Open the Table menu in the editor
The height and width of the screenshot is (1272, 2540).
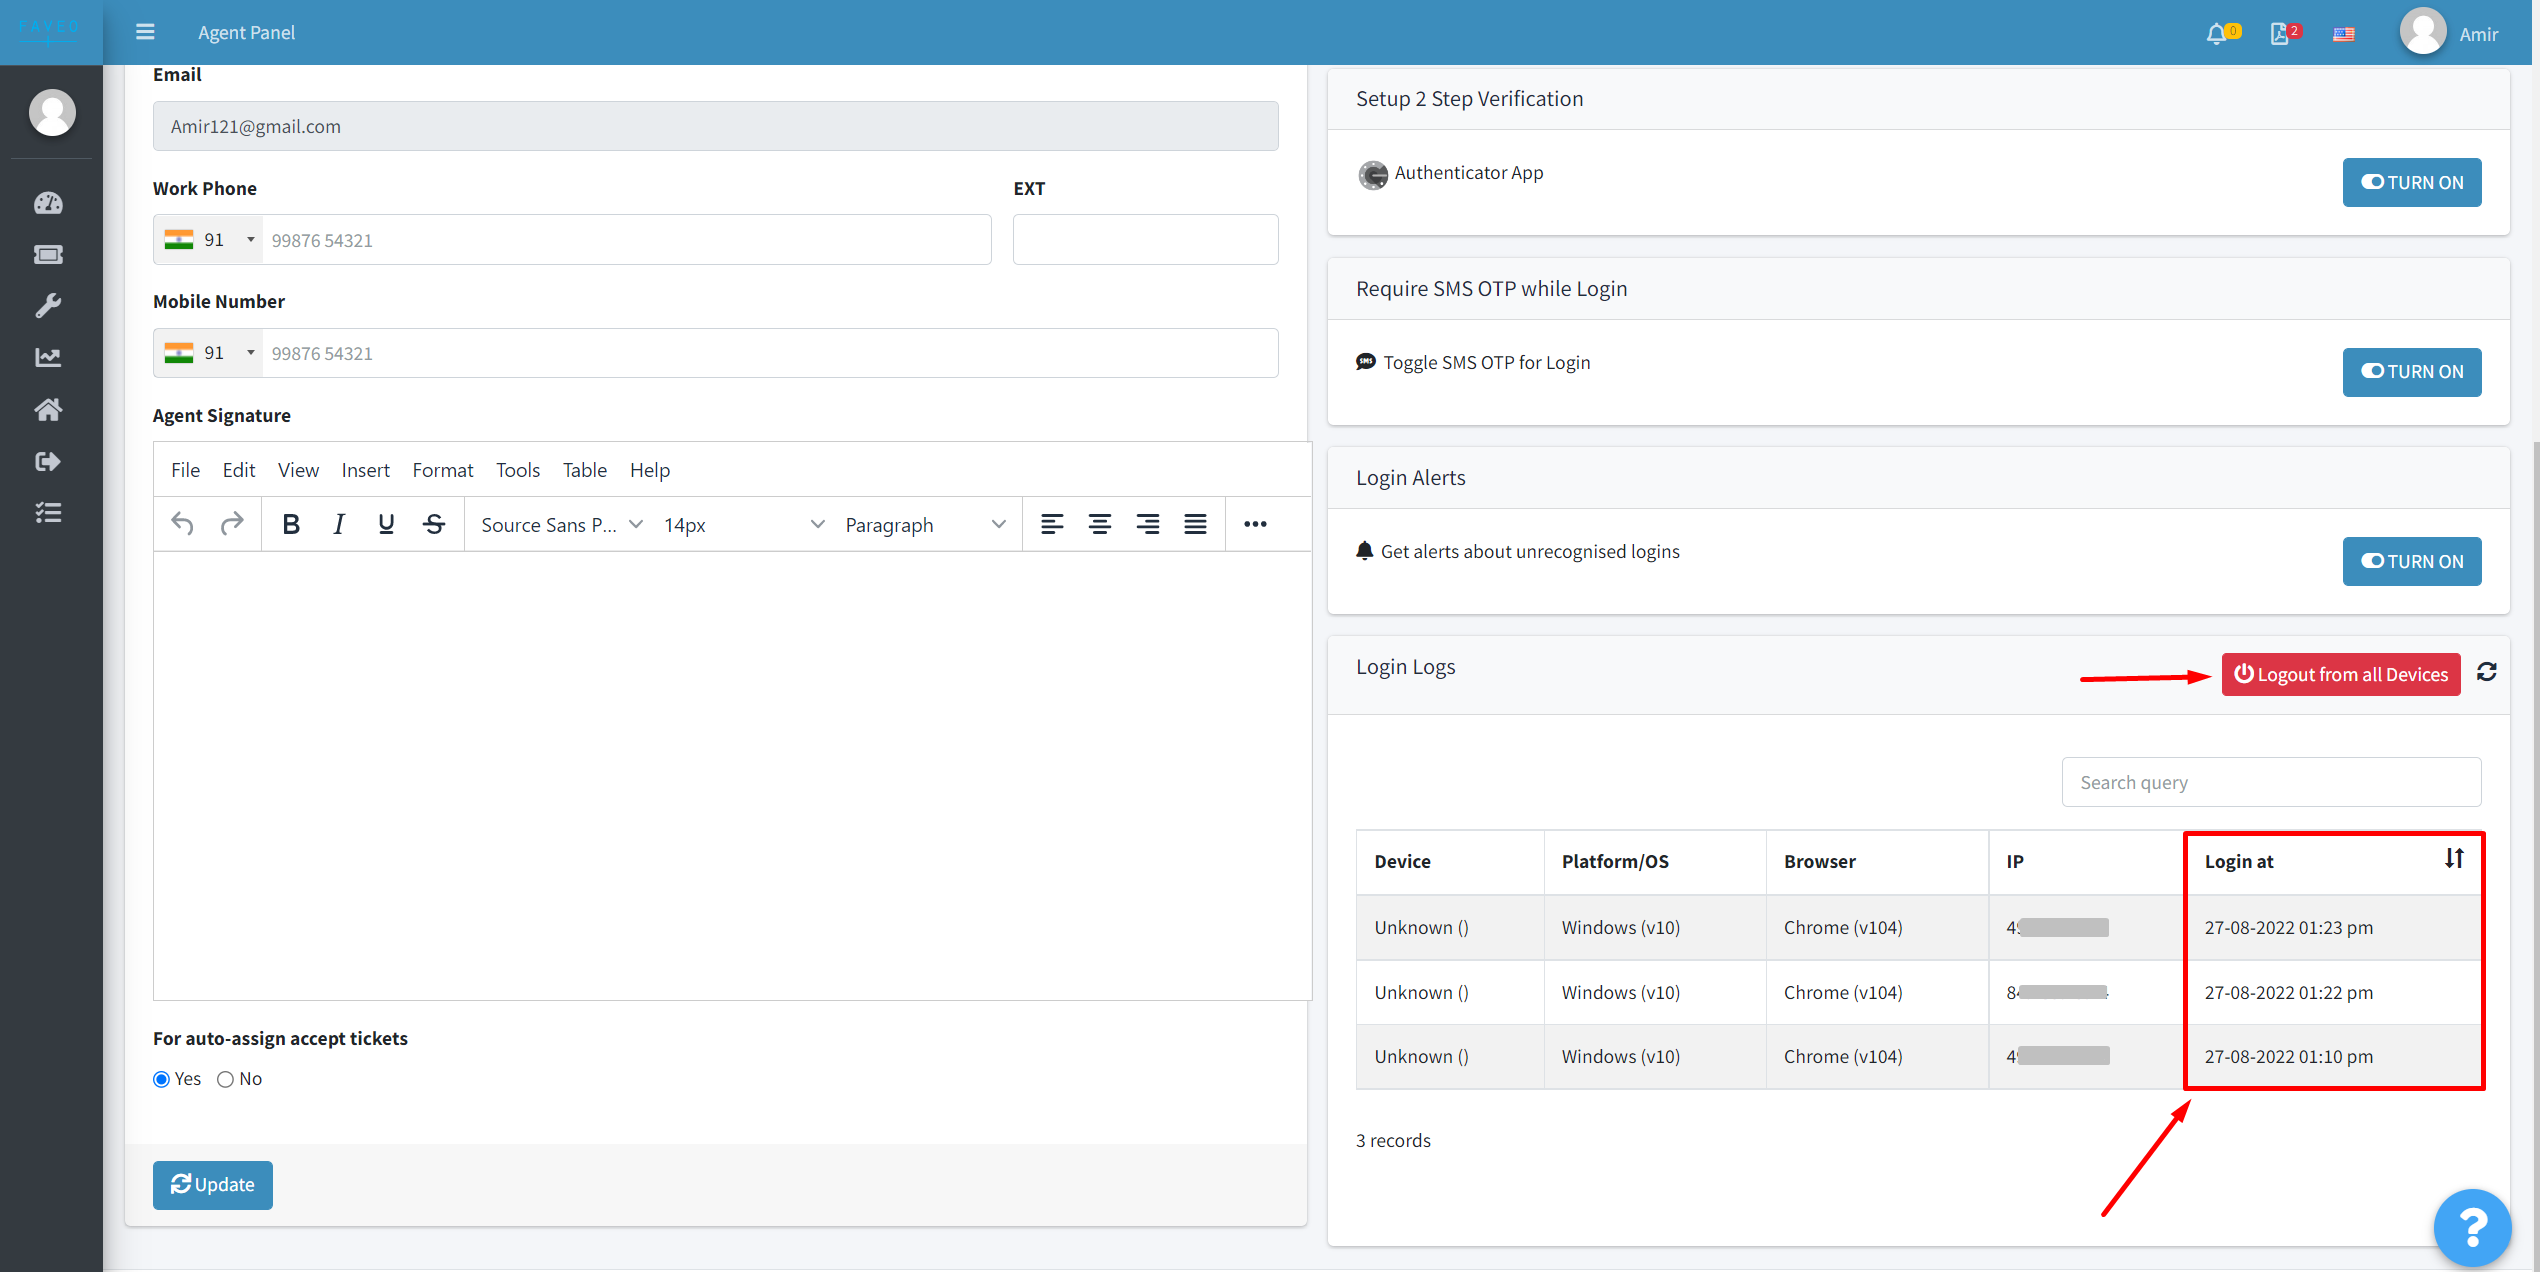click(x=584, y=469)
